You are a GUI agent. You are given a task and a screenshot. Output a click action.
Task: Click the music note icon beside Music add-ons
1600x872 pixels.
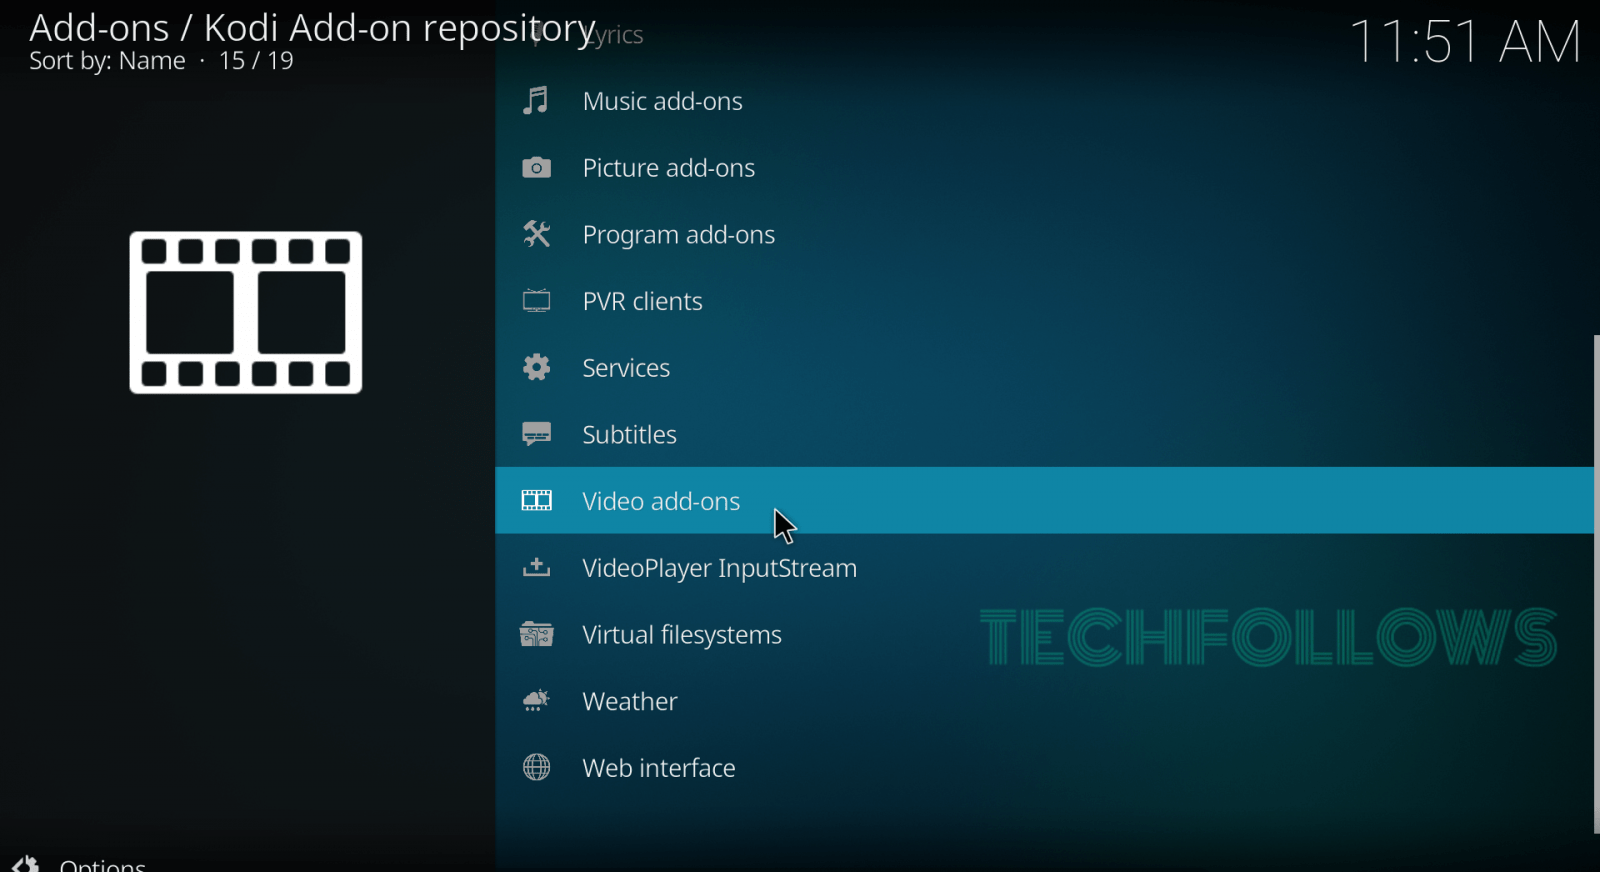click(x=536, y=101)
